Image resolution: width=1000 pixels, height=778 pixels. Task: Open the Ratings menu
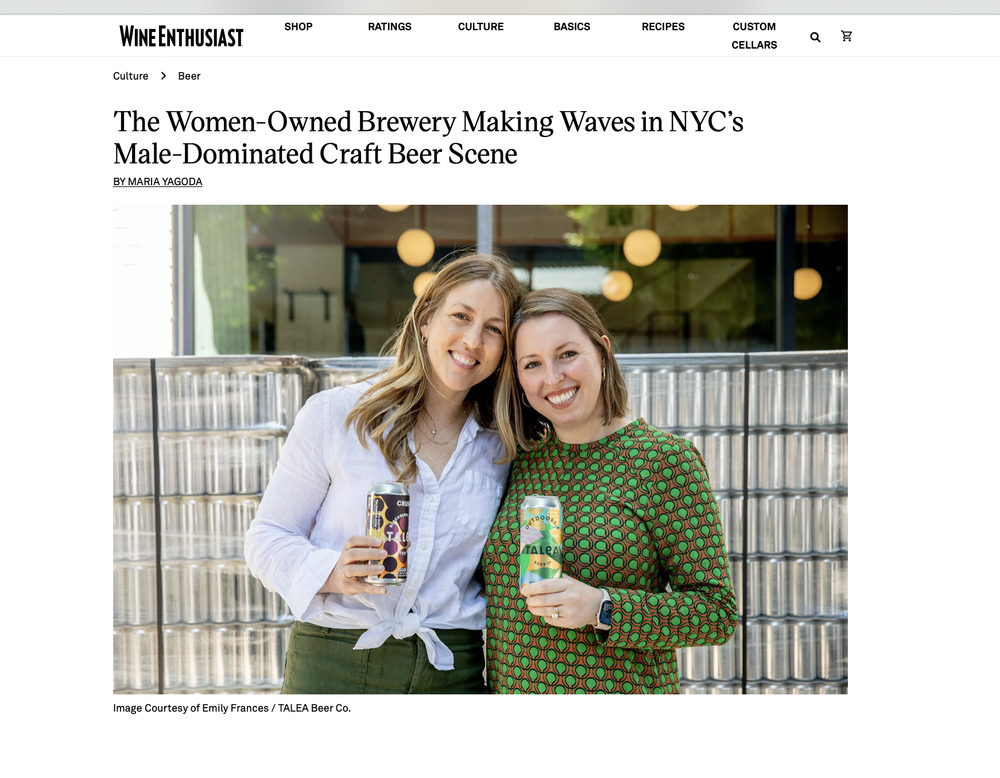[390, 27]
